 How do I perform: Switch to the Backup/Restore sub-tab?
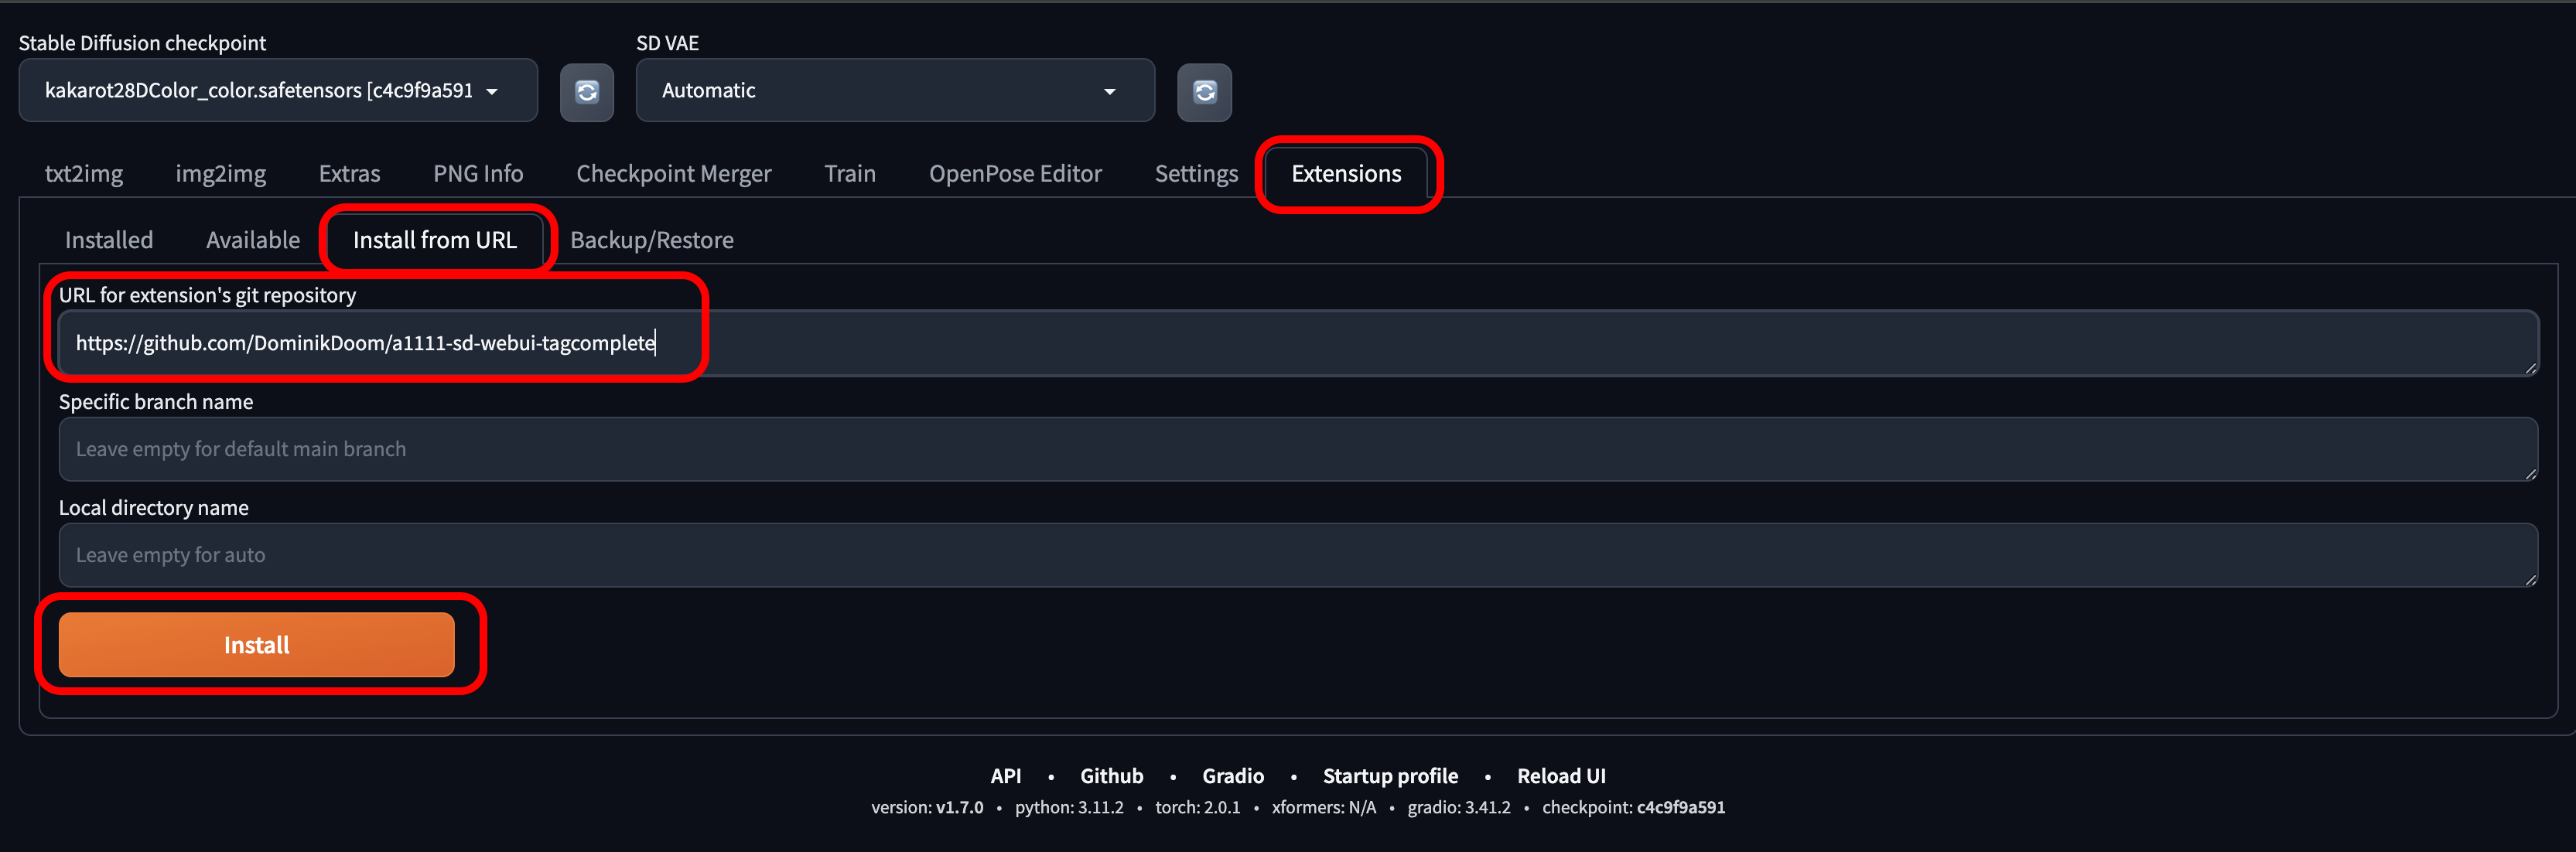[x=651, y=240]
